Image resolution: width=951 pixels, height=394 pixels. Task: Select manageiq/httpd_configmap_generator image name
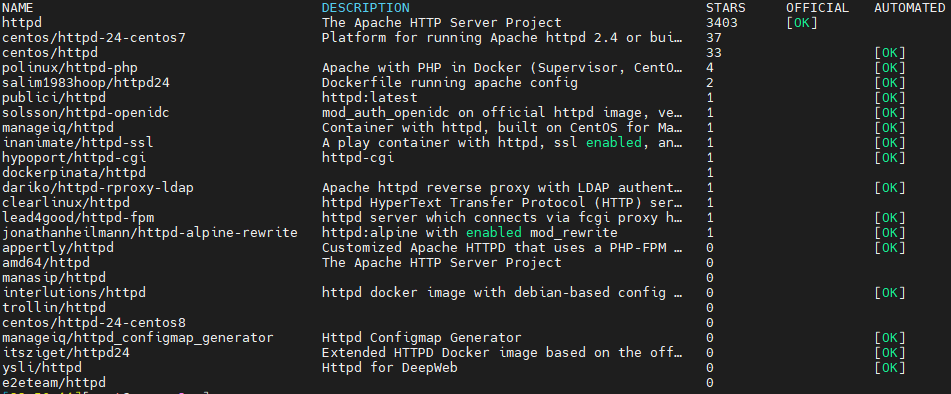point(138,338)
